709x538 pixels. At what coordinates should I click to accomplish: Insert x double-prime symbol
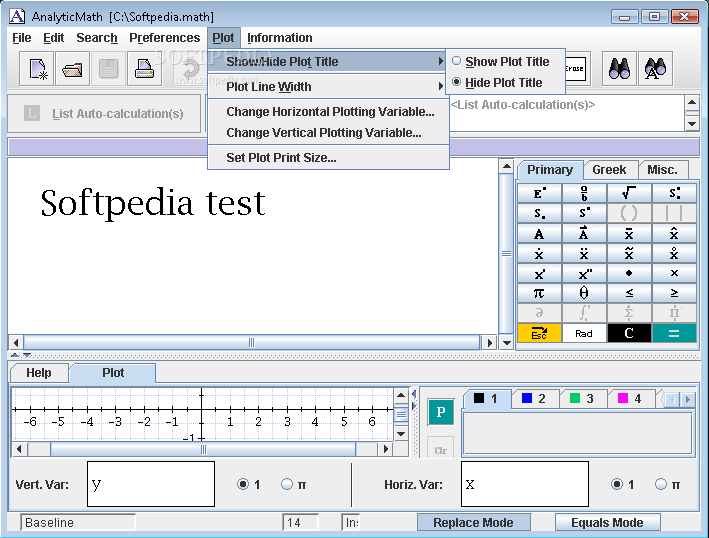(584, 273)
